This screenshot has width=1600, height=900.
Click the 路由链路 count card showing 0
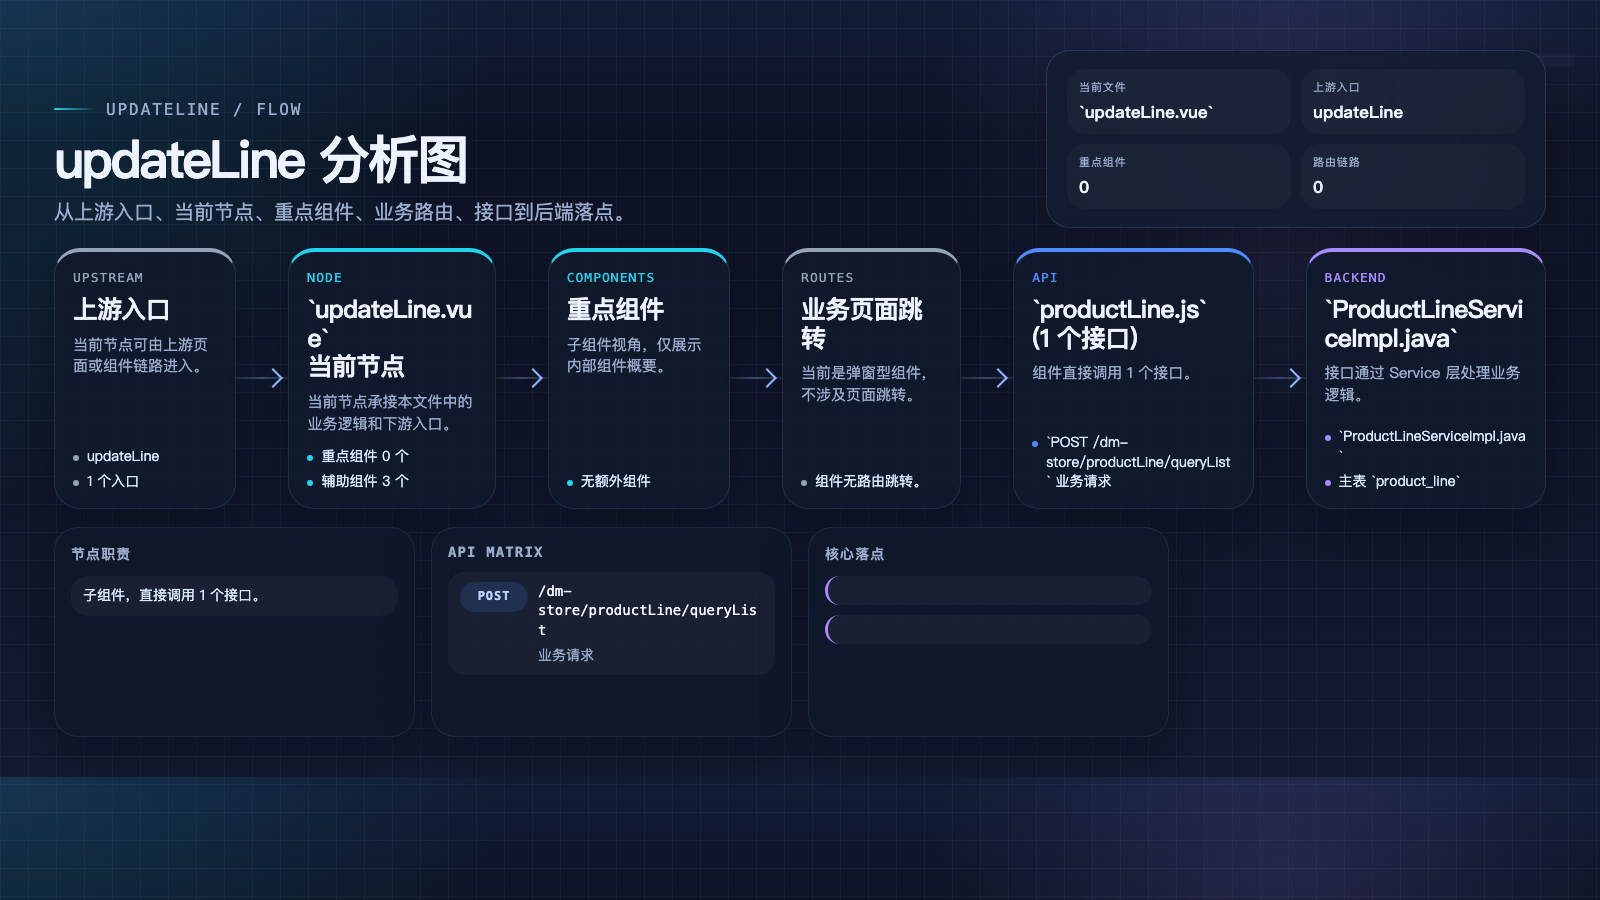tap(1413, 176)
